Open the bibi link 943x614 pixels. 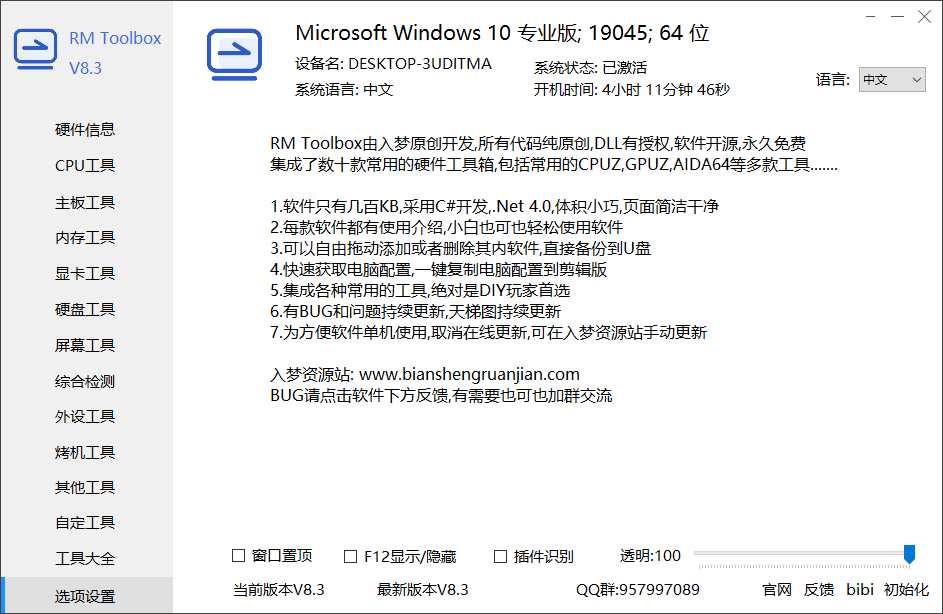click(860, 589)
